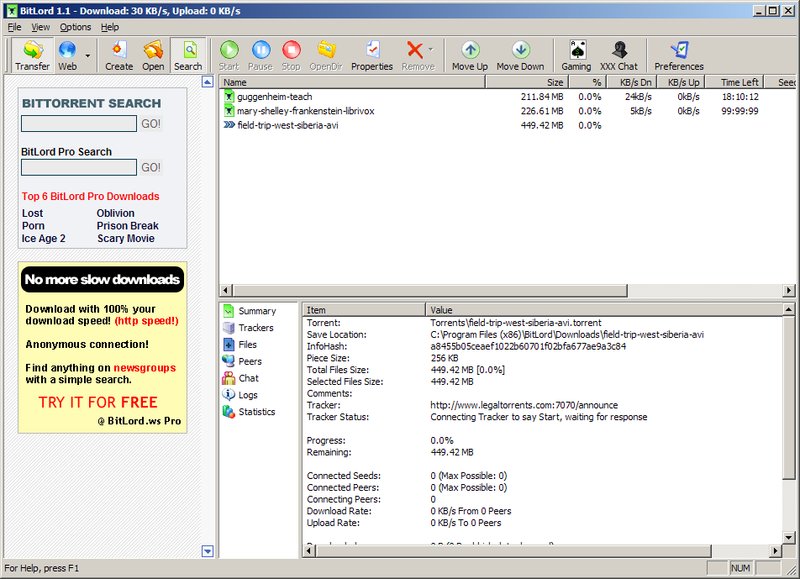Viewport: 800px width, 579px height.
Task: Switch to the Peers tab
Action: click(242, 361)
